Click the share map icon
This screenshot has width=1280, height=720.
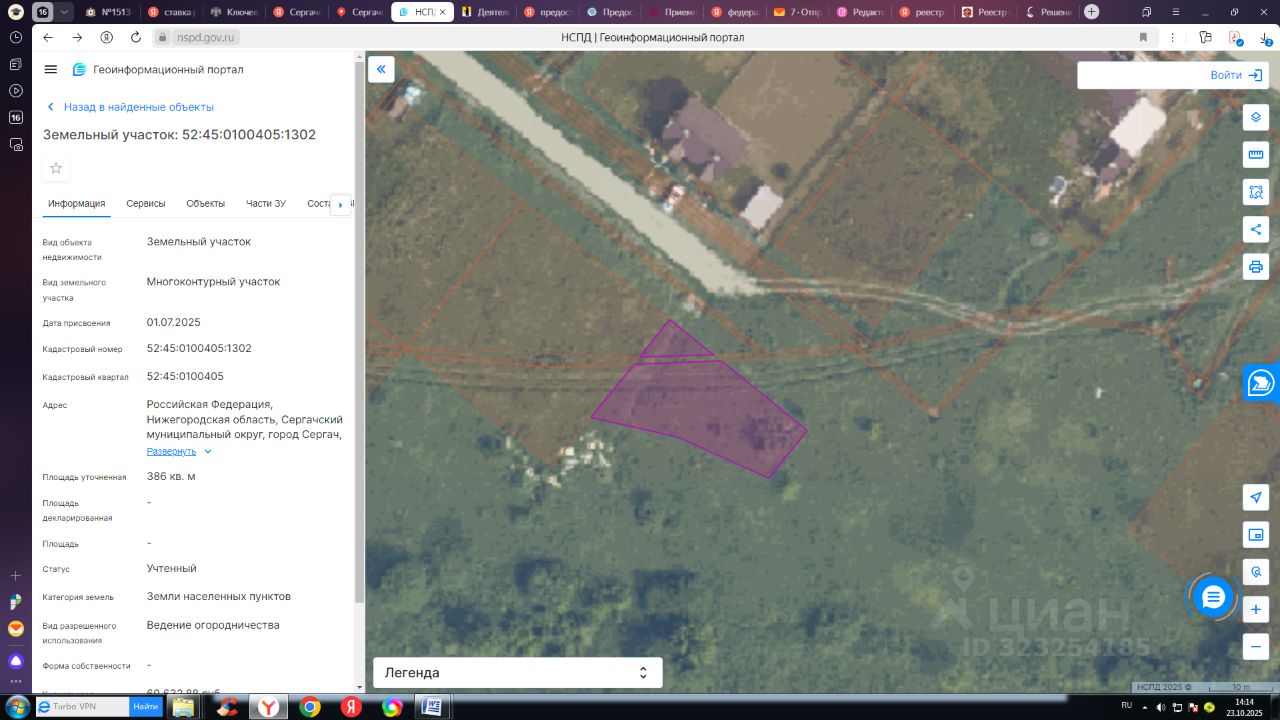coord(1256,229)
